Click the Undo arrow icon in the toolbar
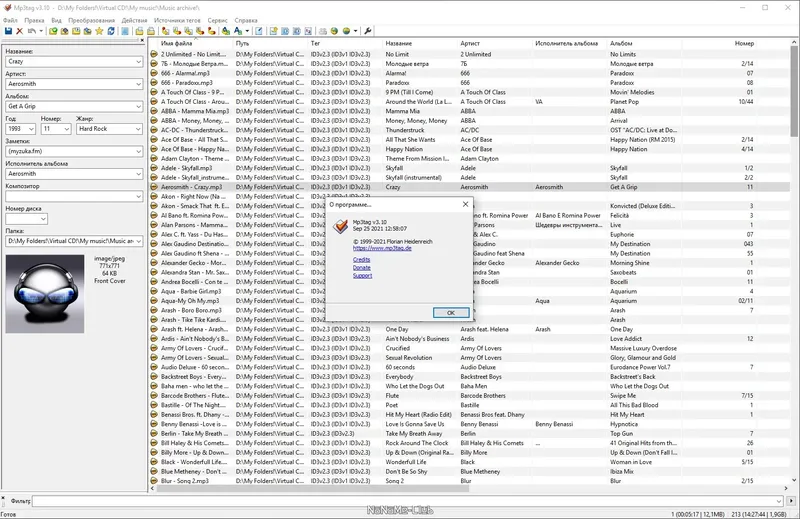The height and width of the screenshot is (519, 800). click(32, 31)
